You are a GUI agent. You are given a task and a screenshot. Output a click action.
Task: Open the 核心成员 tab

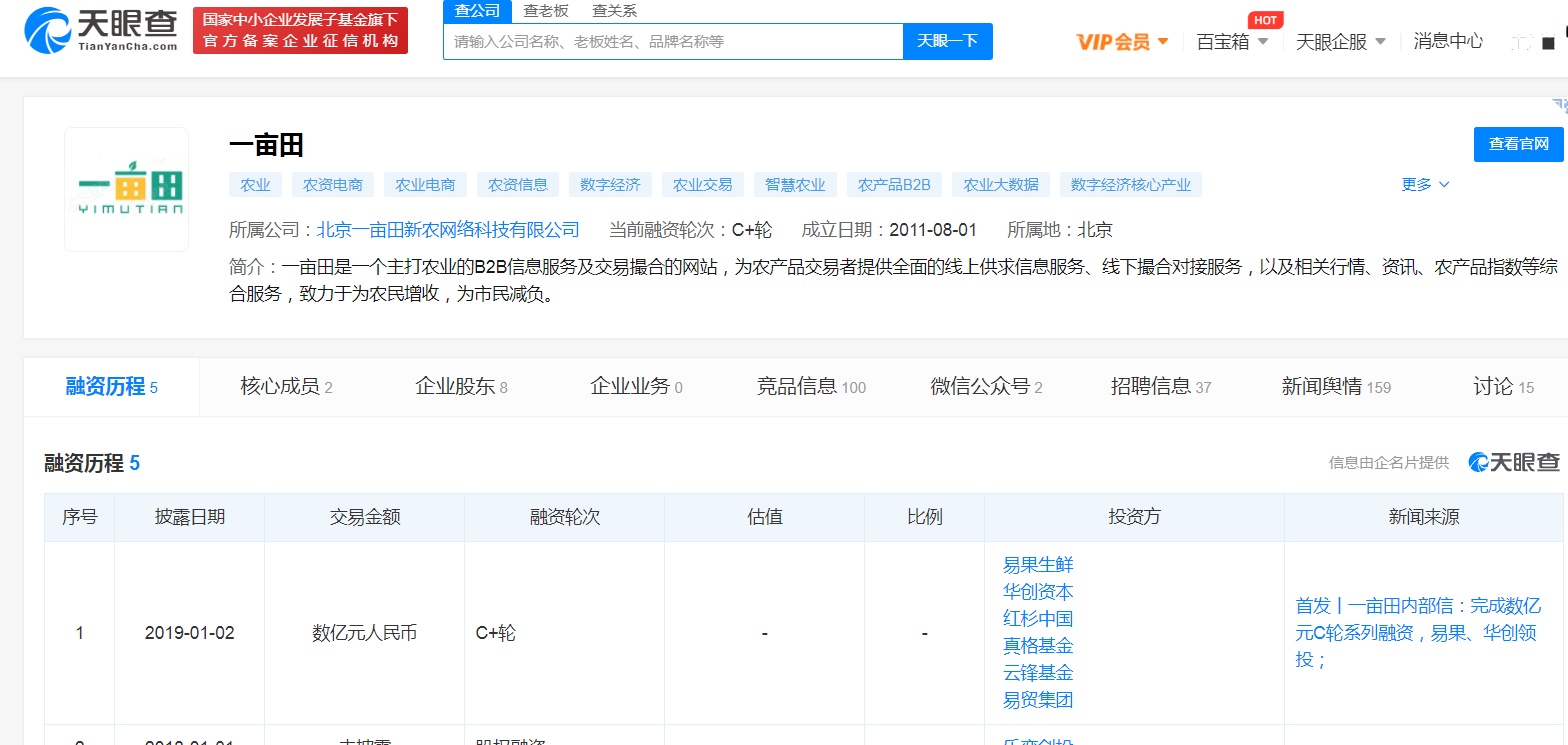[287, 387]
